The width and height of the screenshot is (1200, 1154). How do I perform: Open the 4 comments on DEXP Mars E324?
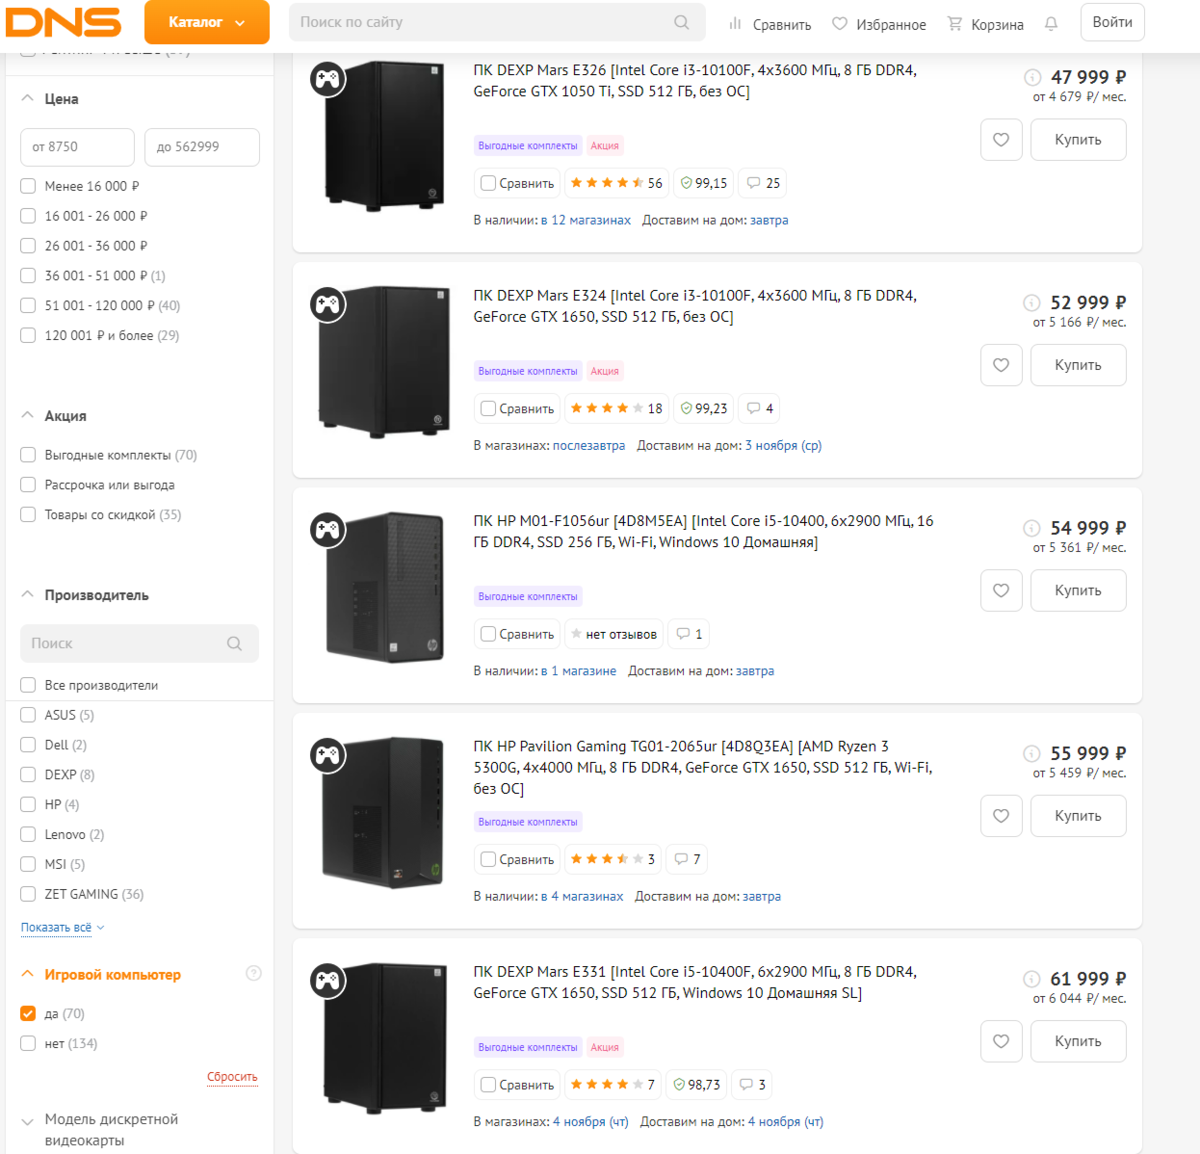click(760, 408)
